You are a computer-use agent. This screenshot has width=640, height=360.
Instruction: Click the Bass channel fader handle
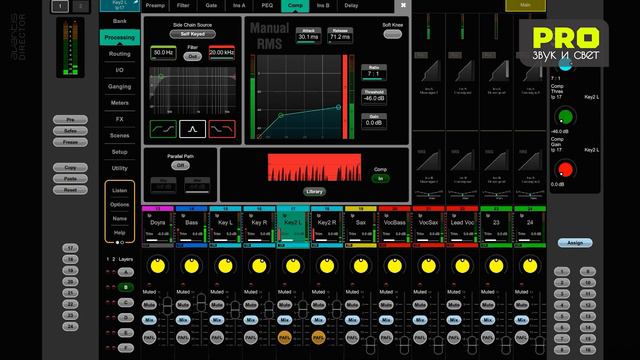click(x=201, y=302)
